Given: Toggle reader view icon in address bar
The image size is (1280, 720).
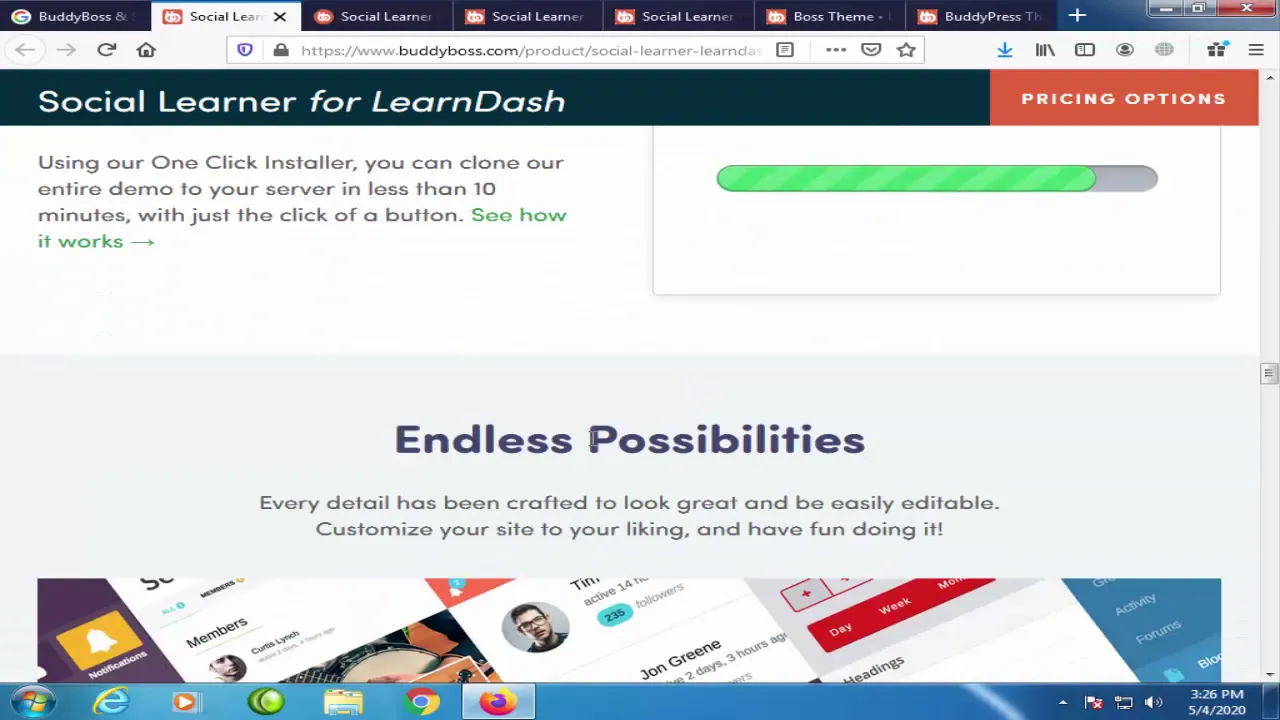Looking at the screenshot, I should click(785, 50).
